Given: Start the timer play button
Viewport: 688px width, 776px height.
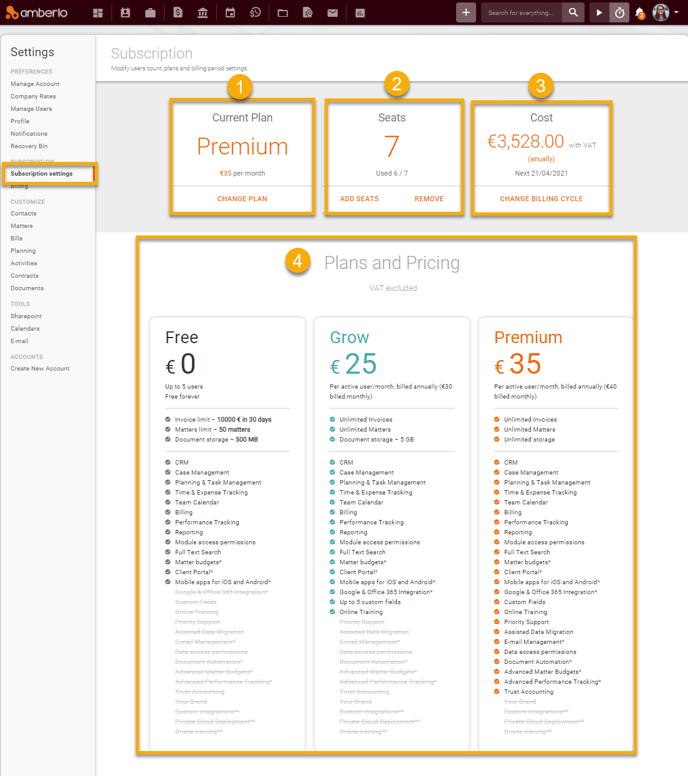Looking at the screenshot, I should (599, 13).
